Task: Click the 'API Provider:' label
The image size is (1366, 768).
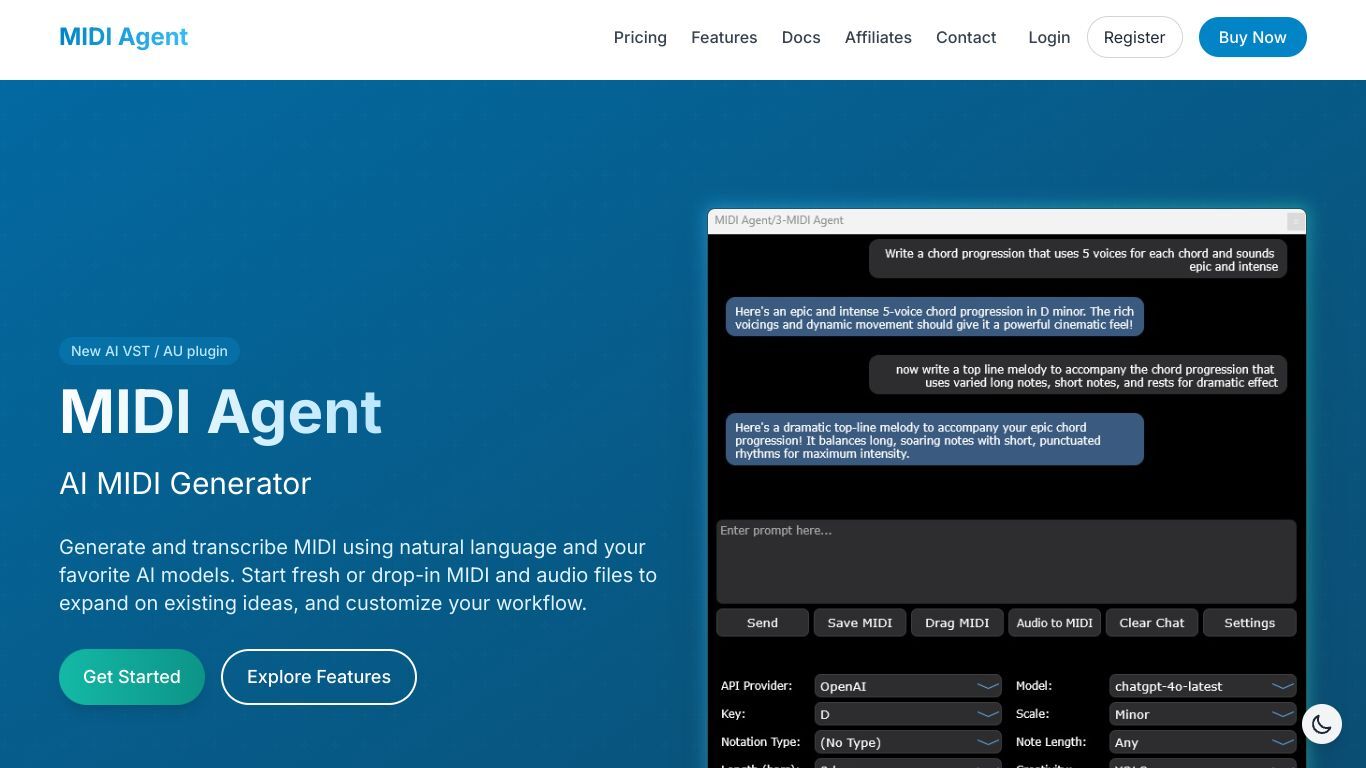Action: (x=756, y=686)
